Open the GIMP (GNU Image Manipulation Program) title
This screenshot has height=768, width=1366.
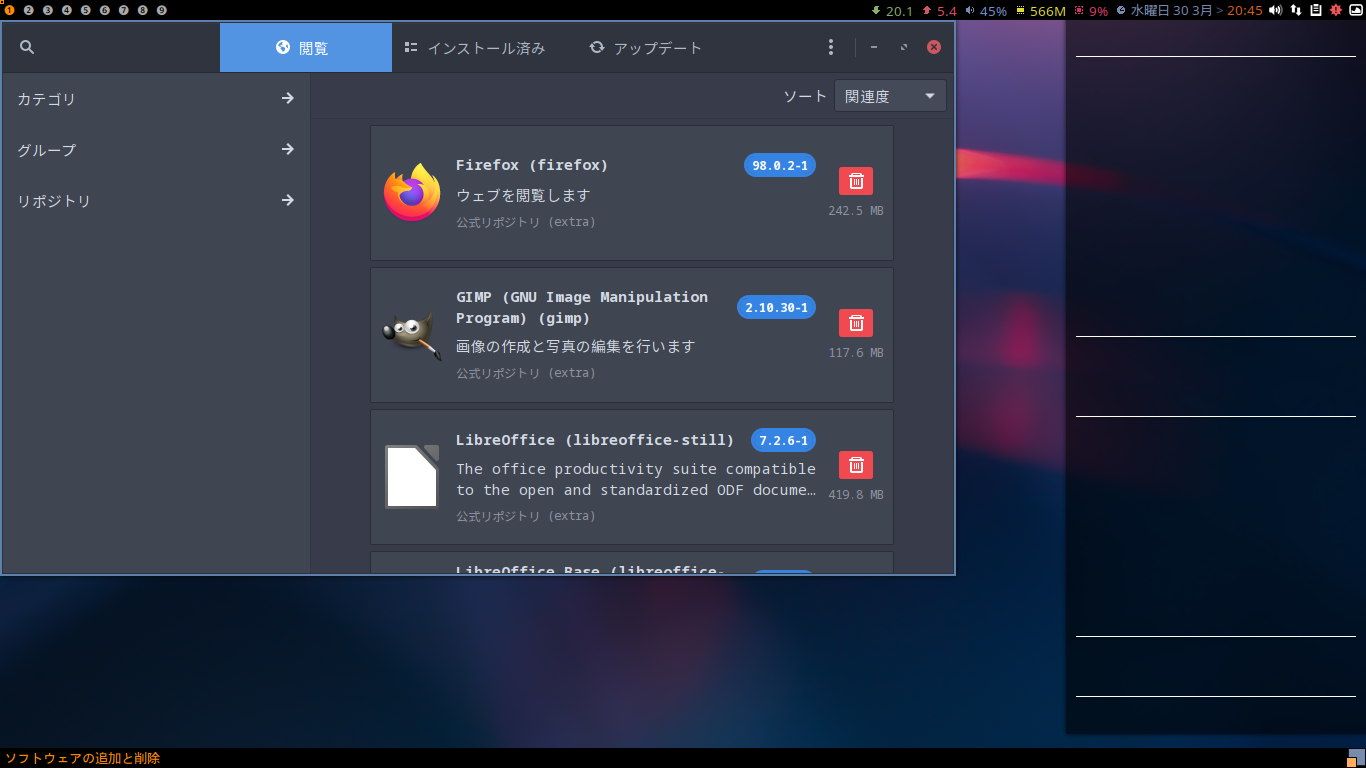point(582,307)
